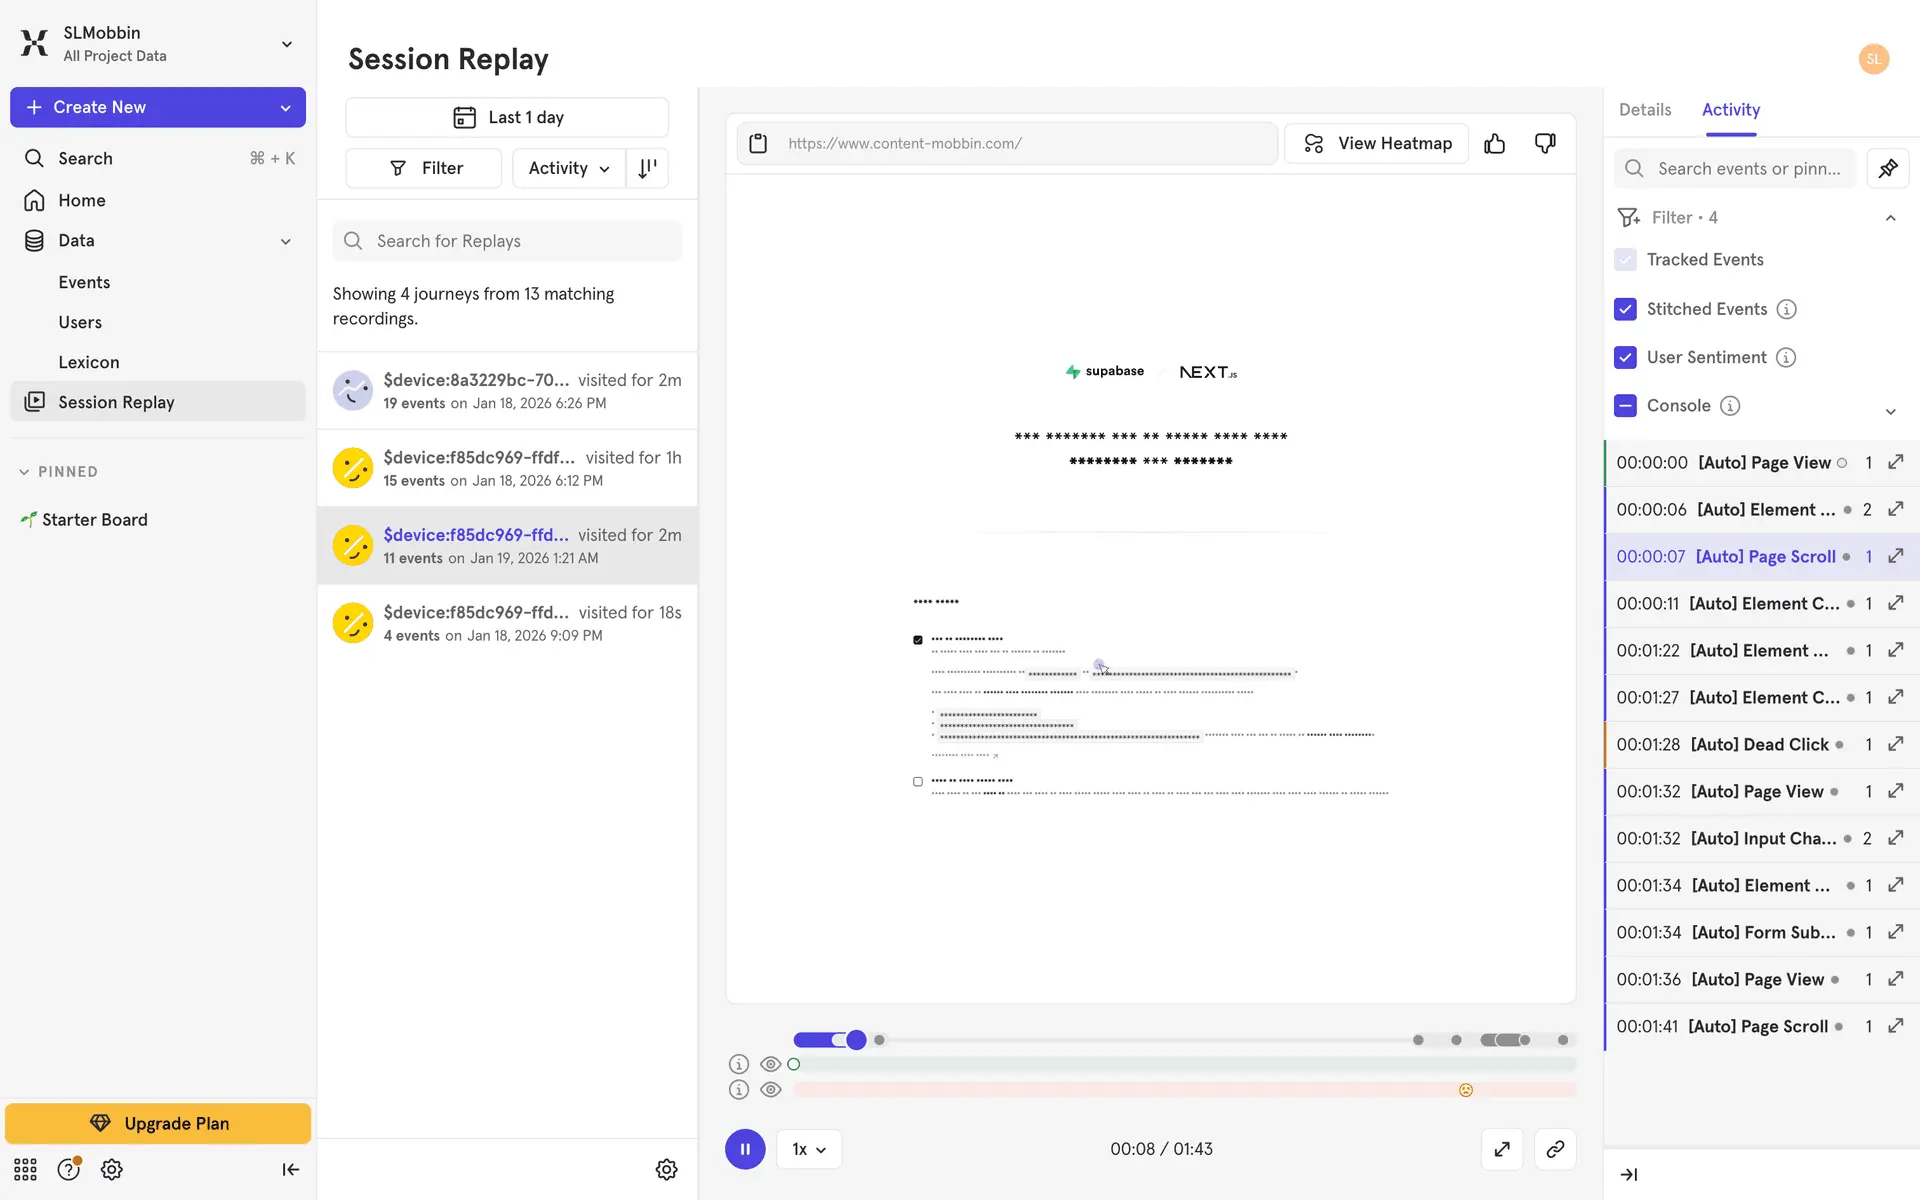
Task: Open the Activity sort dropdown
Action: pyautogui.click(x=568, y=168)
